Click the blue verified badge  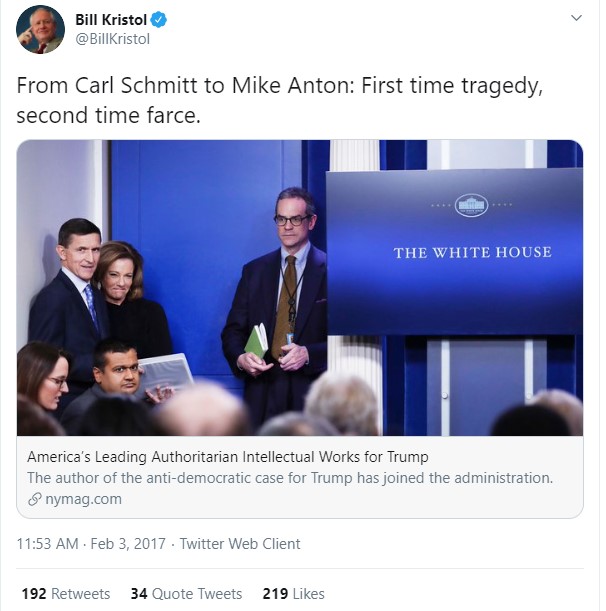coord(159,20)
